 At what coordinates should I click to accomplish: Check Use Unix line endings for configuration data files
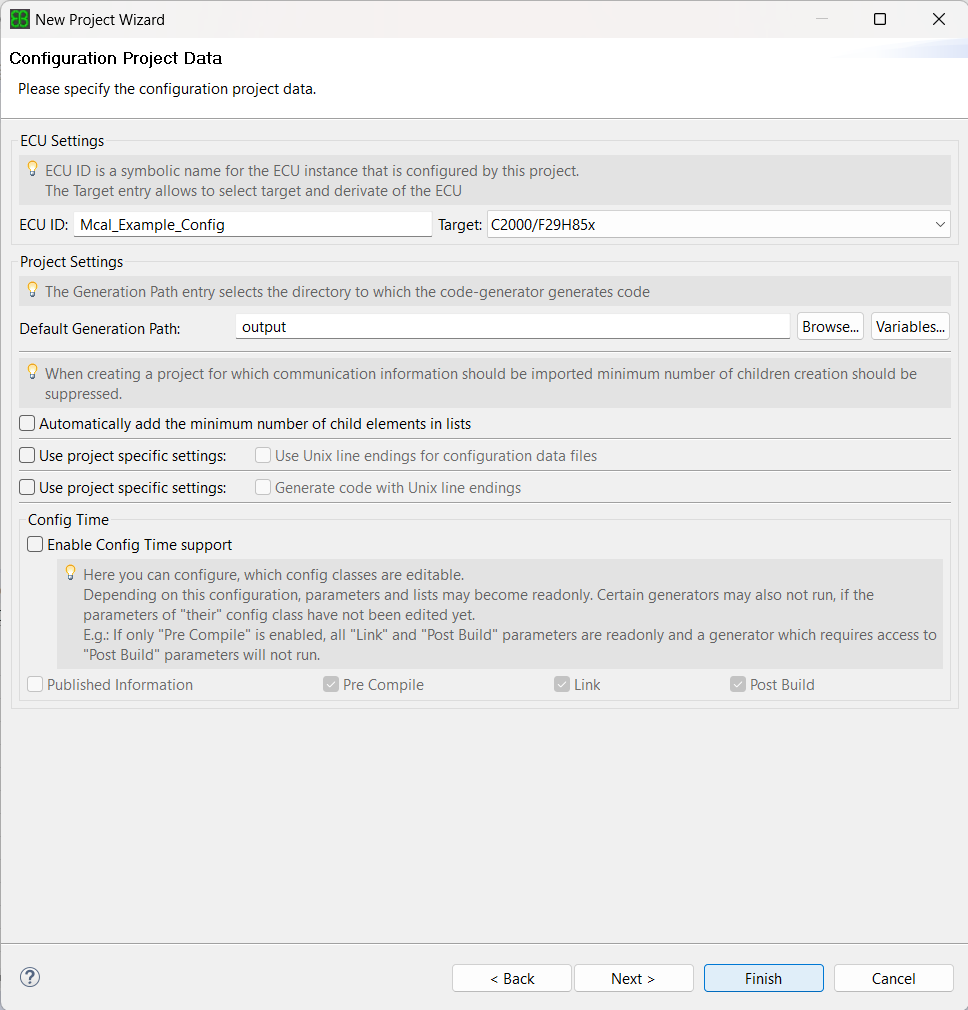[263, 455]
